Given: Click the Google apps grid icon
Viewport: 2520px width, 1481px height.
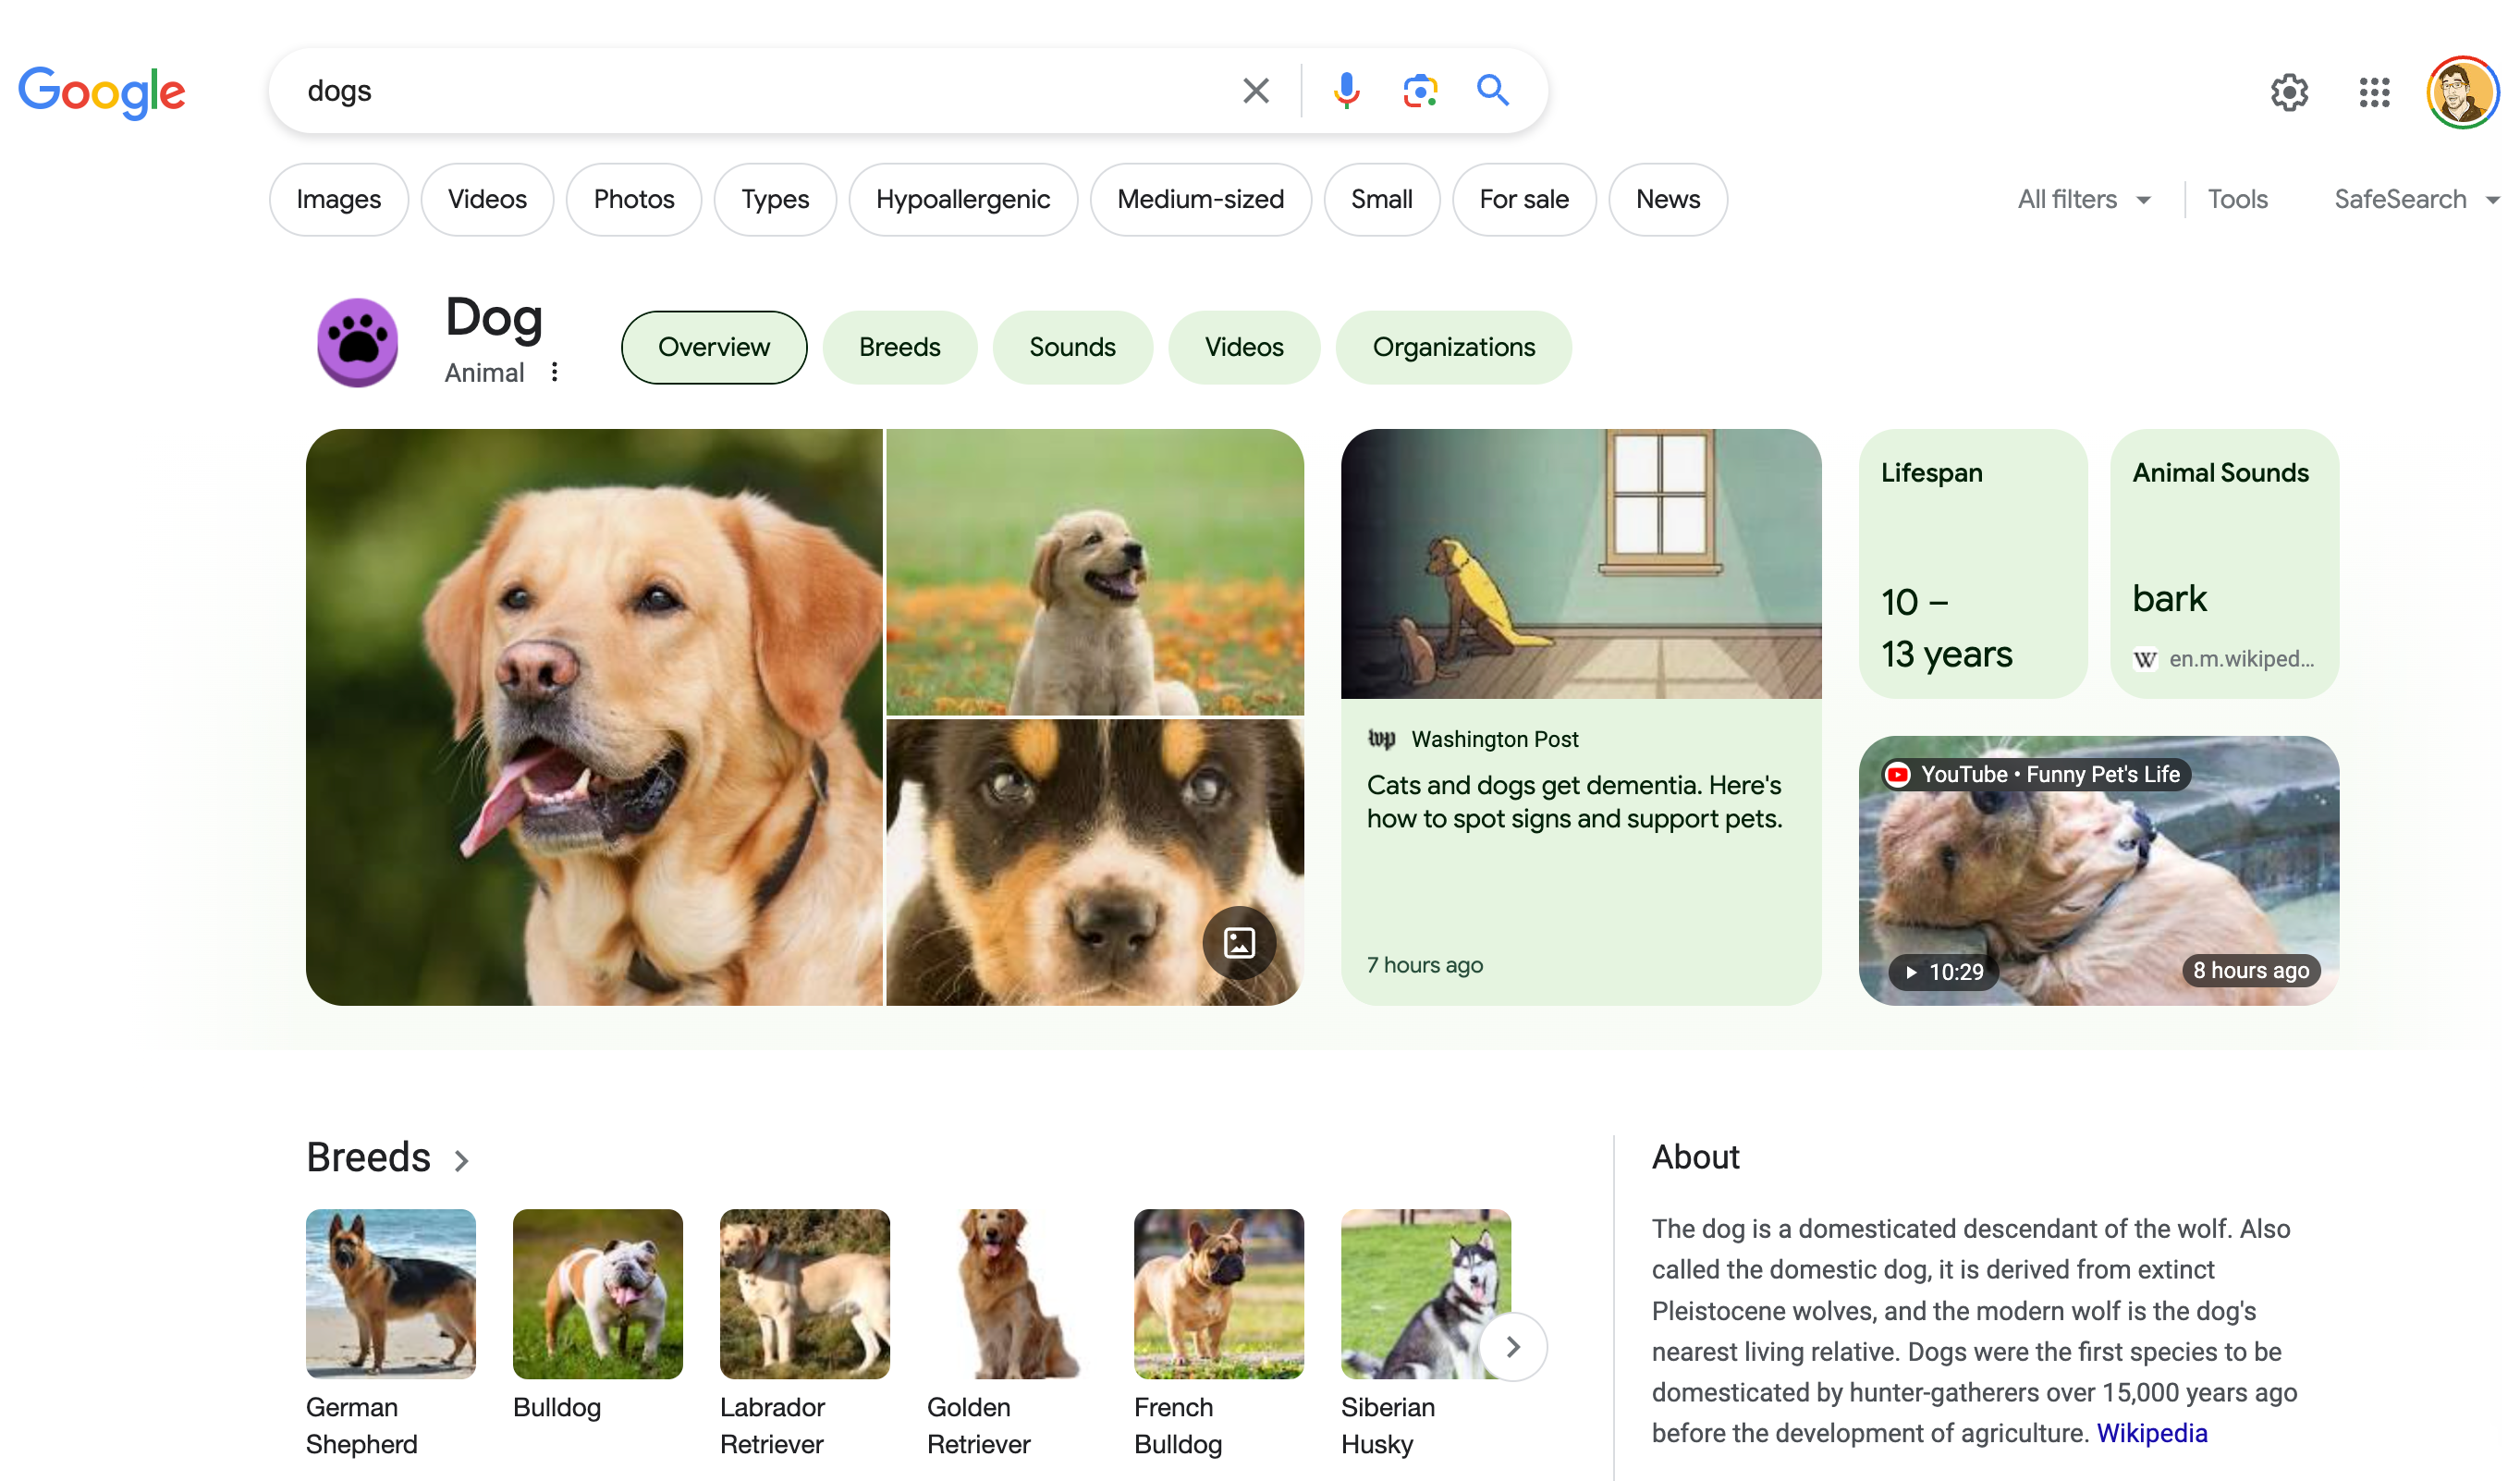Looking at the screenshot, I should tap(2376, 90).
